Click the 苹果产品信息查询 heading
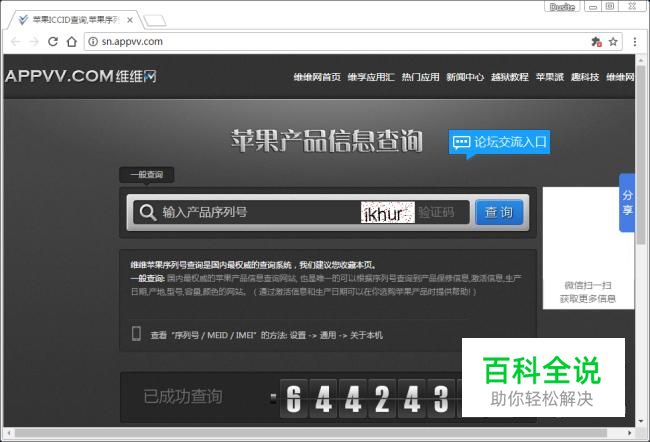Image resolution: width=650 pixels, height=442 pixels. 327,141
